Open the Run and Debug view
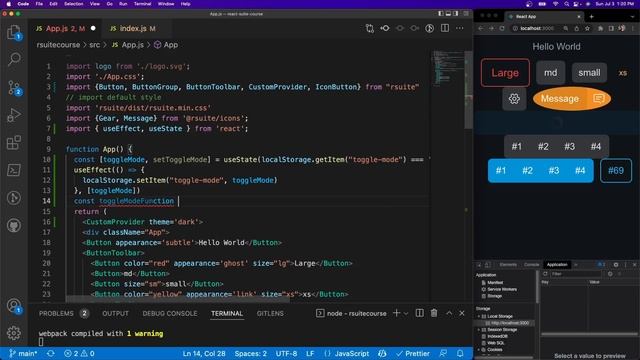The width and height of the screenshot is (640, 360). [x=14, y=115]
